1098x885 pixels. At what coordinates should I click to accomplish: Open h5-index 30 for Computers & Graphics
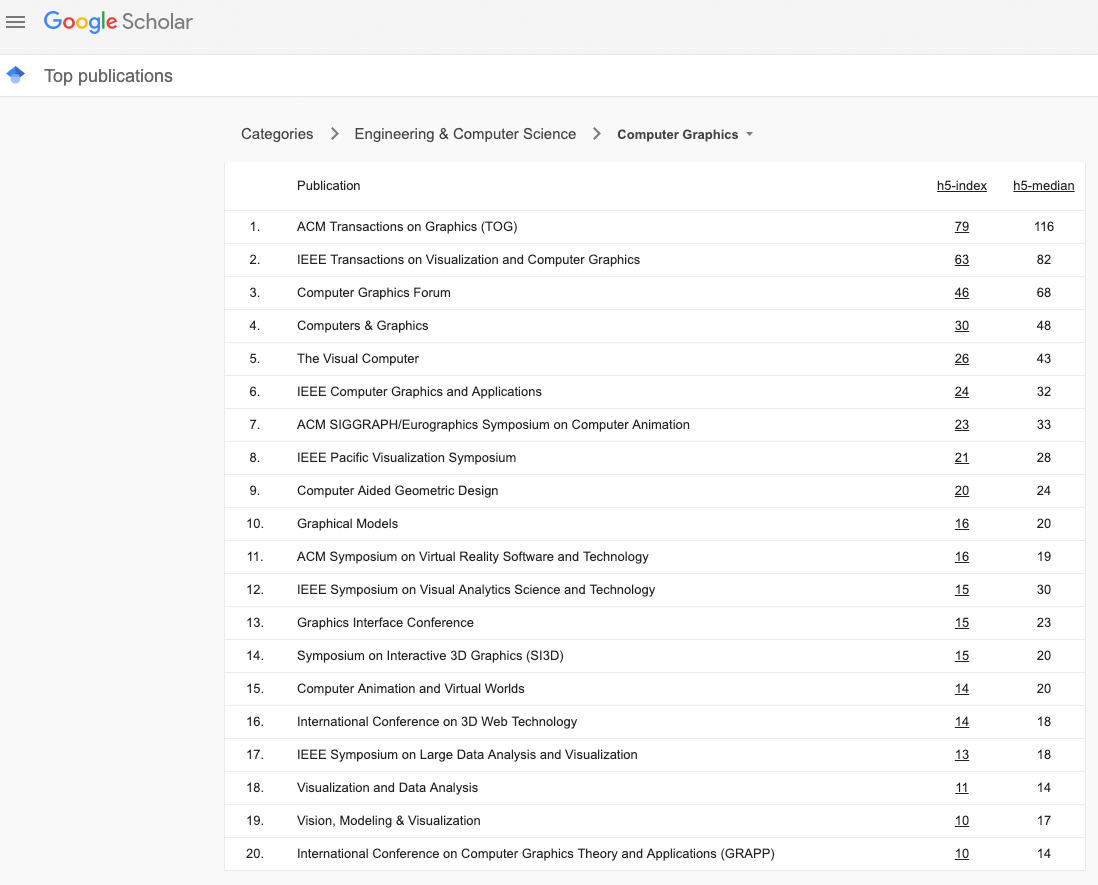tap(961, 326)
